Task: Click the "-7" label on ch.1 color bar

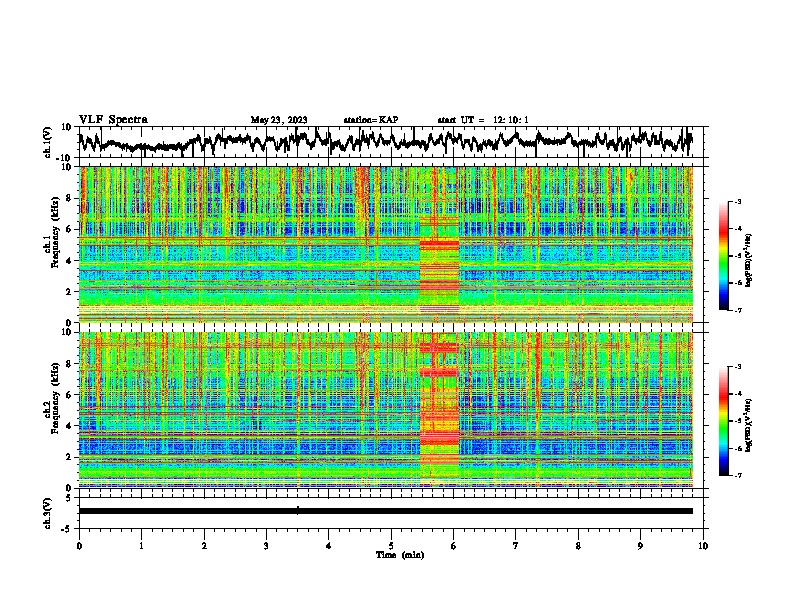Action: pos(738,310)
